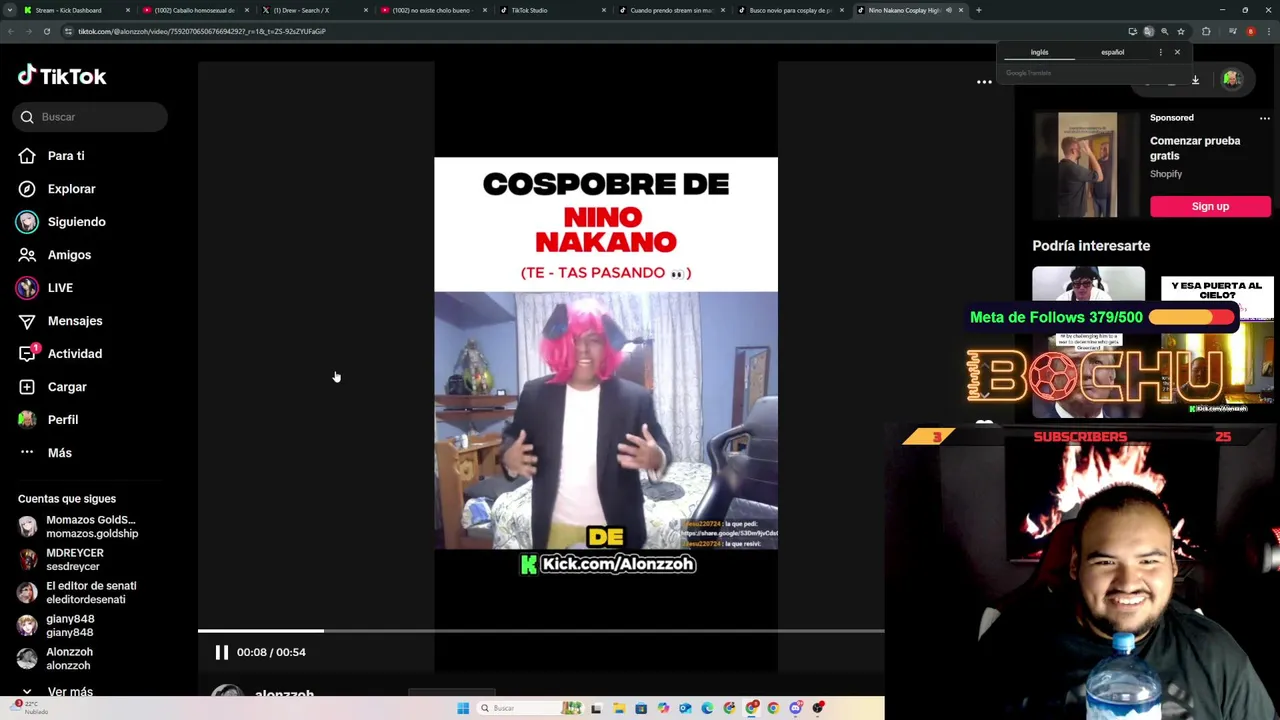Click the magnifier icon in Buscar field
This screenshot has width=1280, height=720.
click(27, 117)
